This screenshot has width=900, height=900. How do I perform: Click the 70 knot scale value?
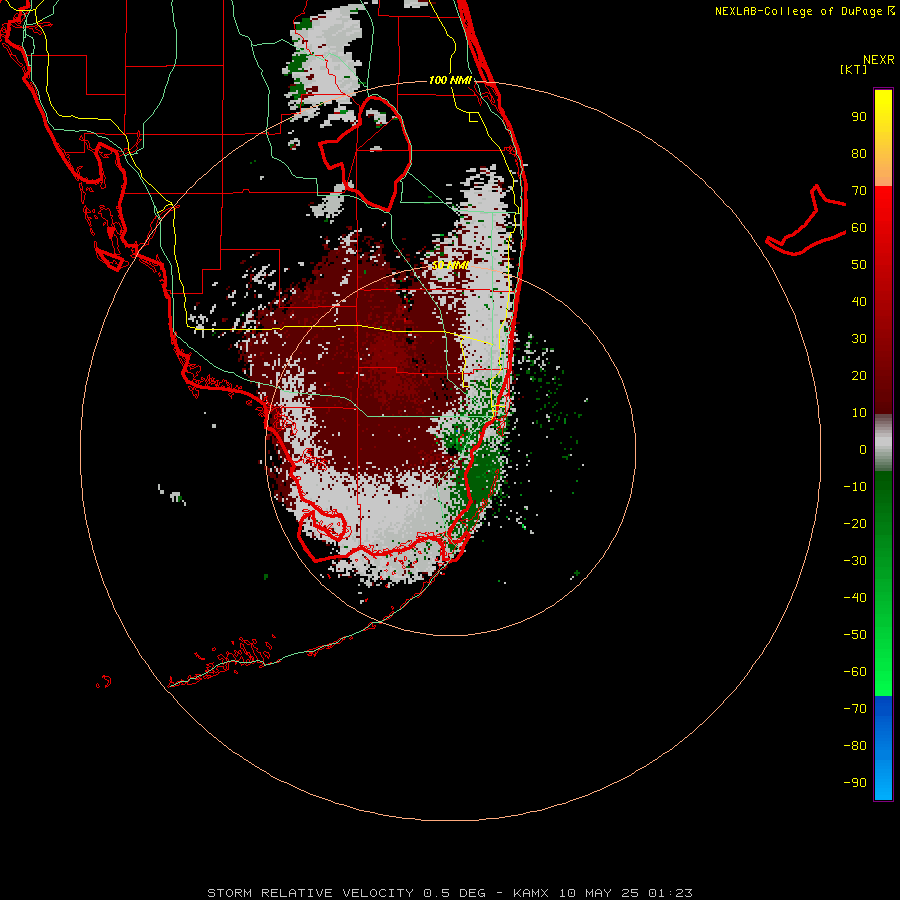(x=859, y=191)
